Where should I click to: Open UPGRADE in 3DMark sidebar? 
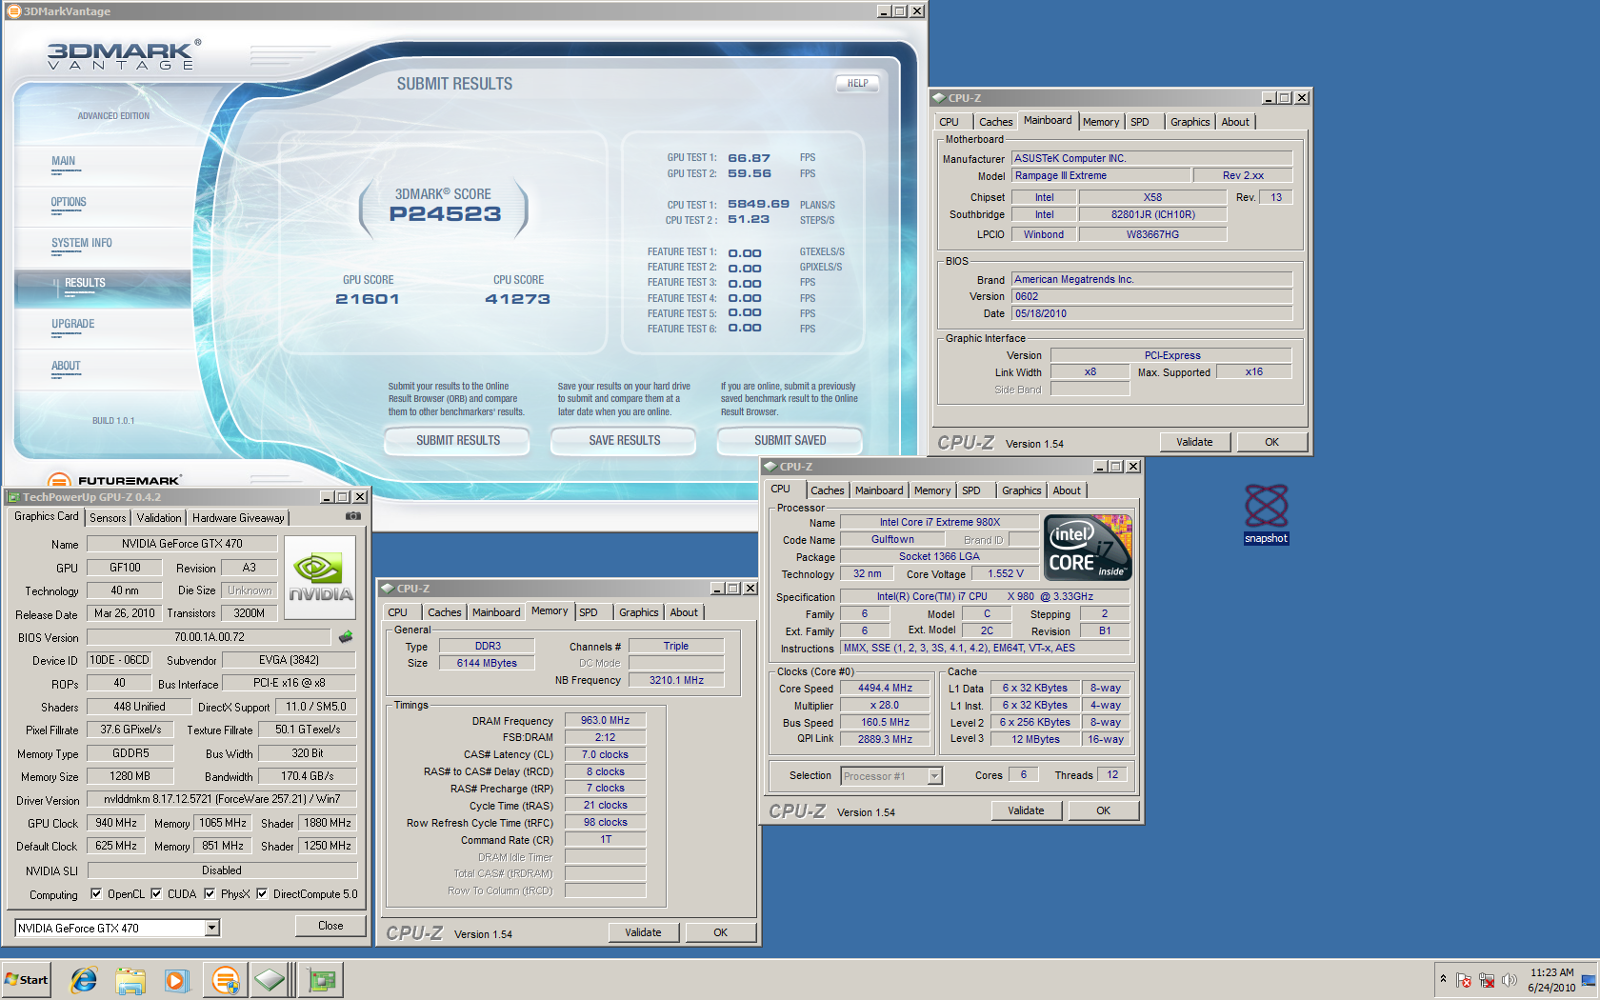[x=73, y=324]
